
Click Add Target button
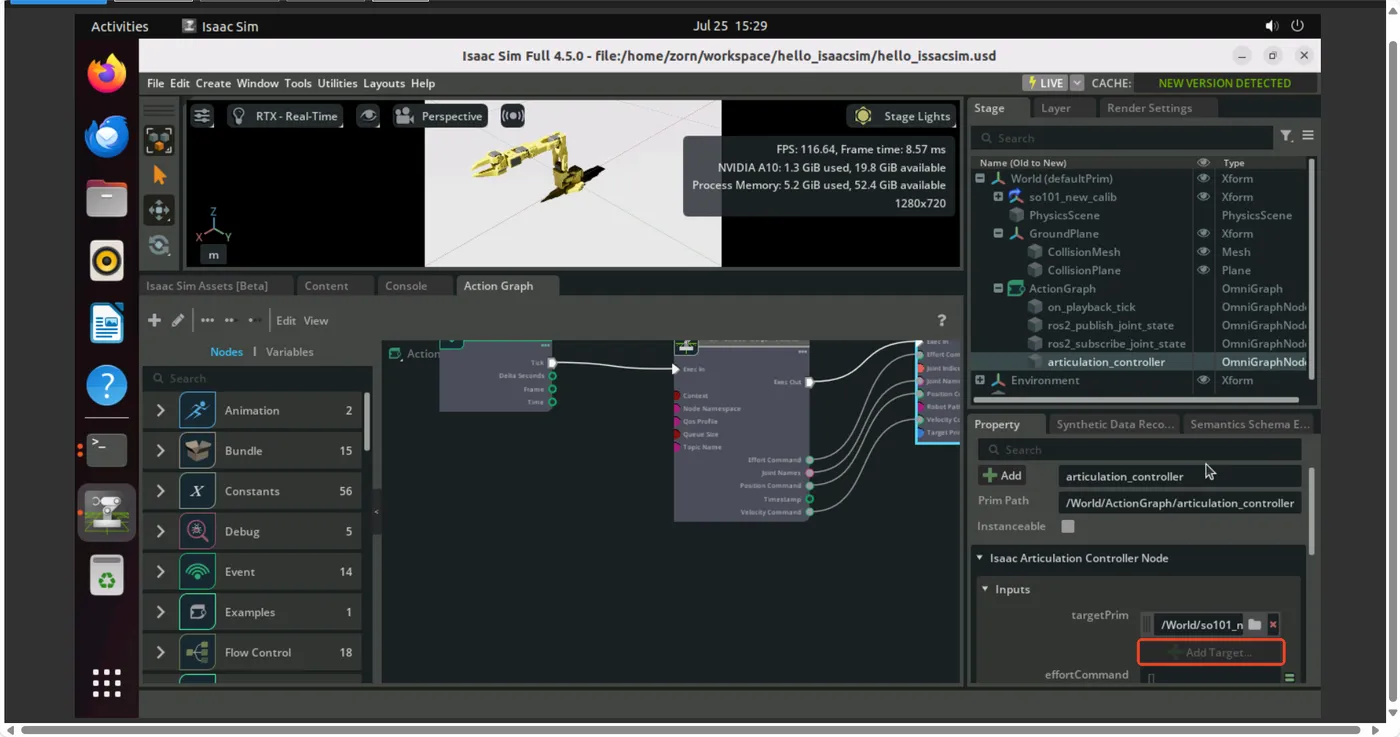[x=1211, y=652]
